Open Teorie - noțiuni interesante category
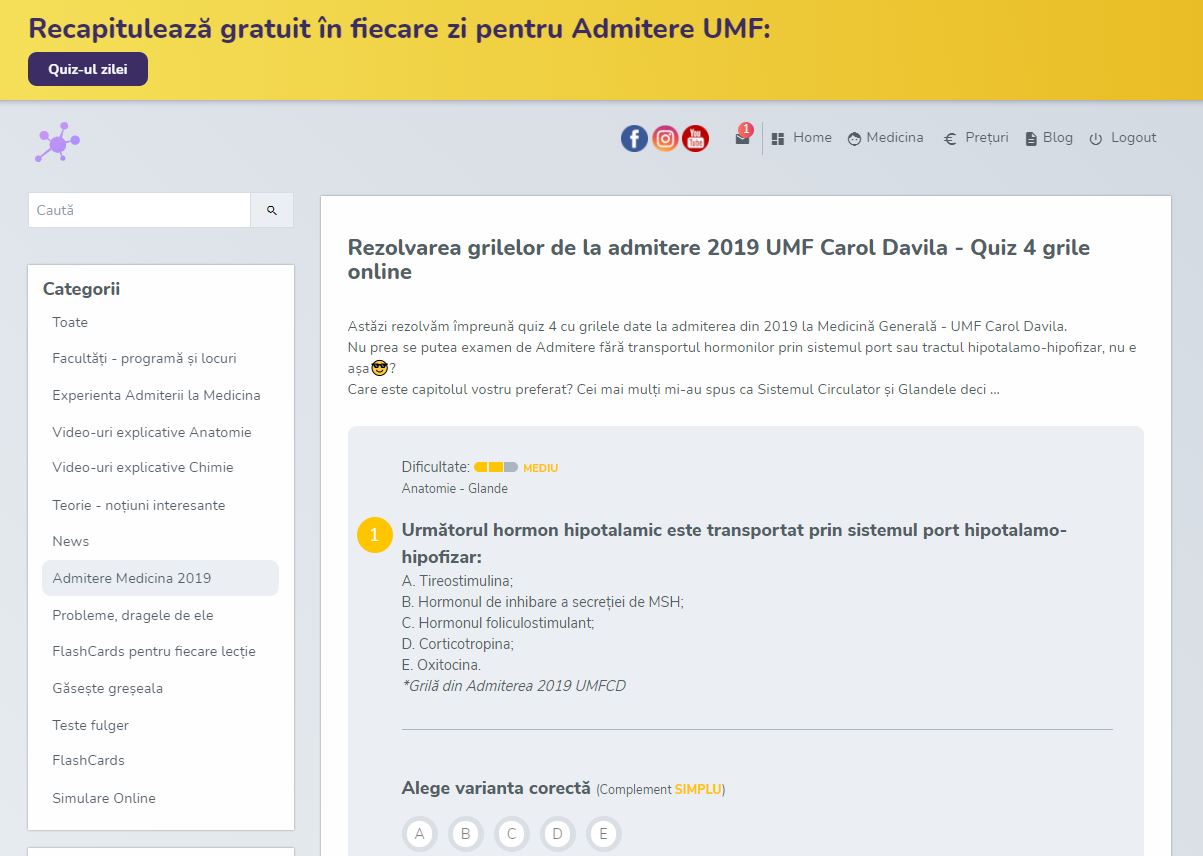The width and height of the screenshot is (1203, 856). tap(139, 505)
